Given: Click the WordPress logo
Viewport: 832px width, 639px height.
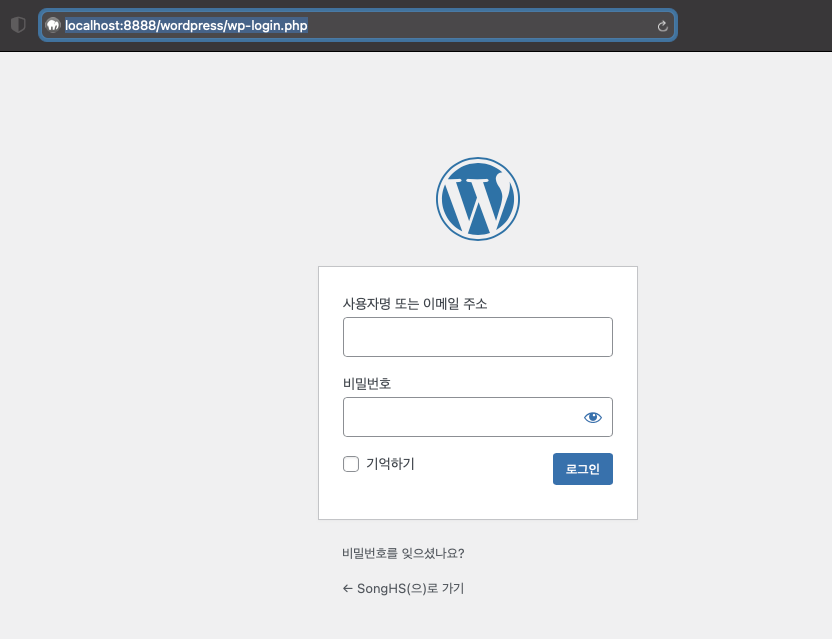Looking at the screenshot, I should [x=478, y=199].
